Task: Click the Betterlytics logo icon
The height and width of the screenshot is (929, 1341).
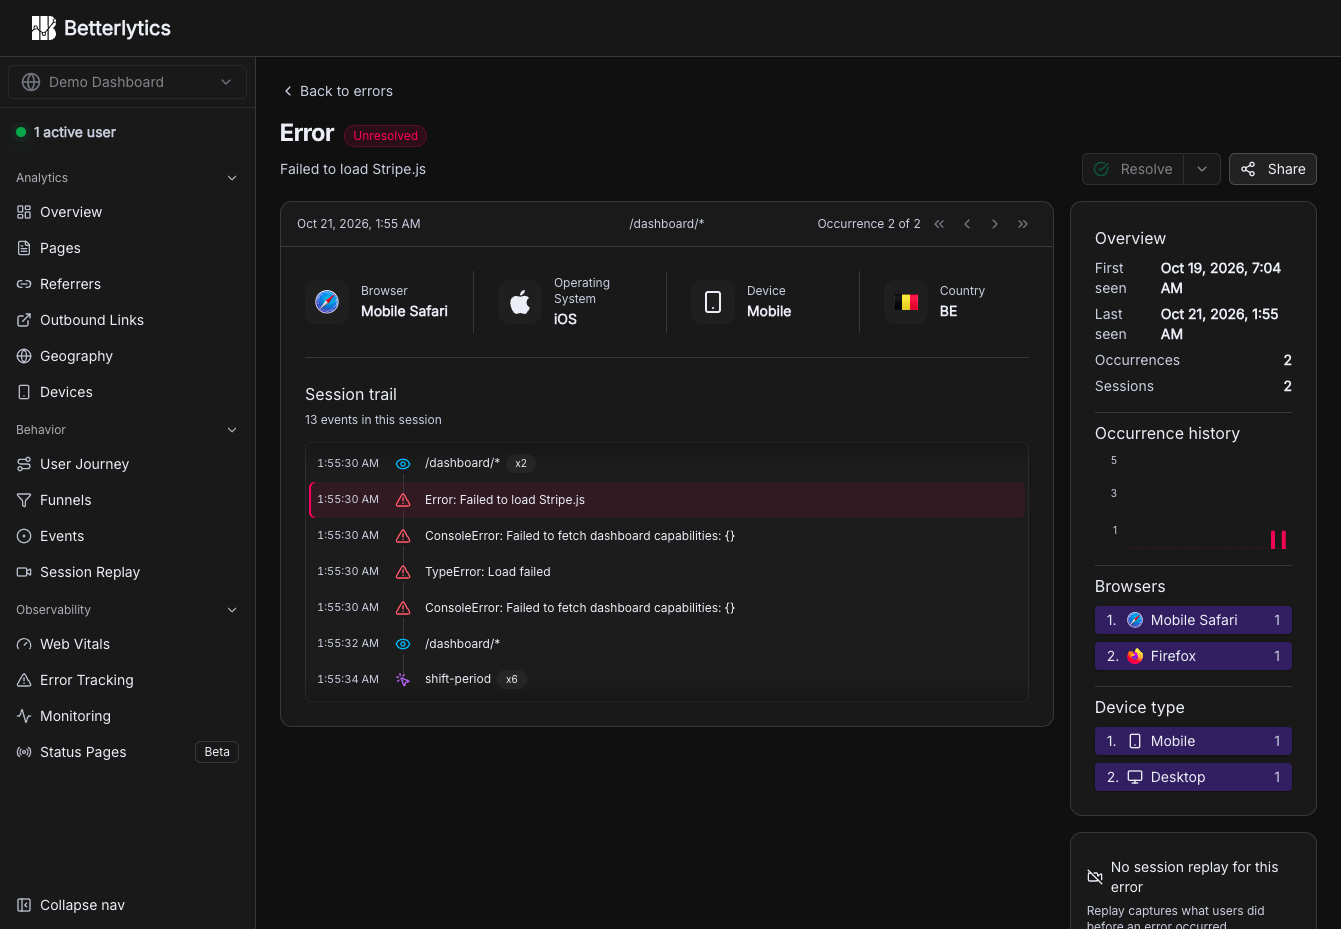Action: [43, 28]
